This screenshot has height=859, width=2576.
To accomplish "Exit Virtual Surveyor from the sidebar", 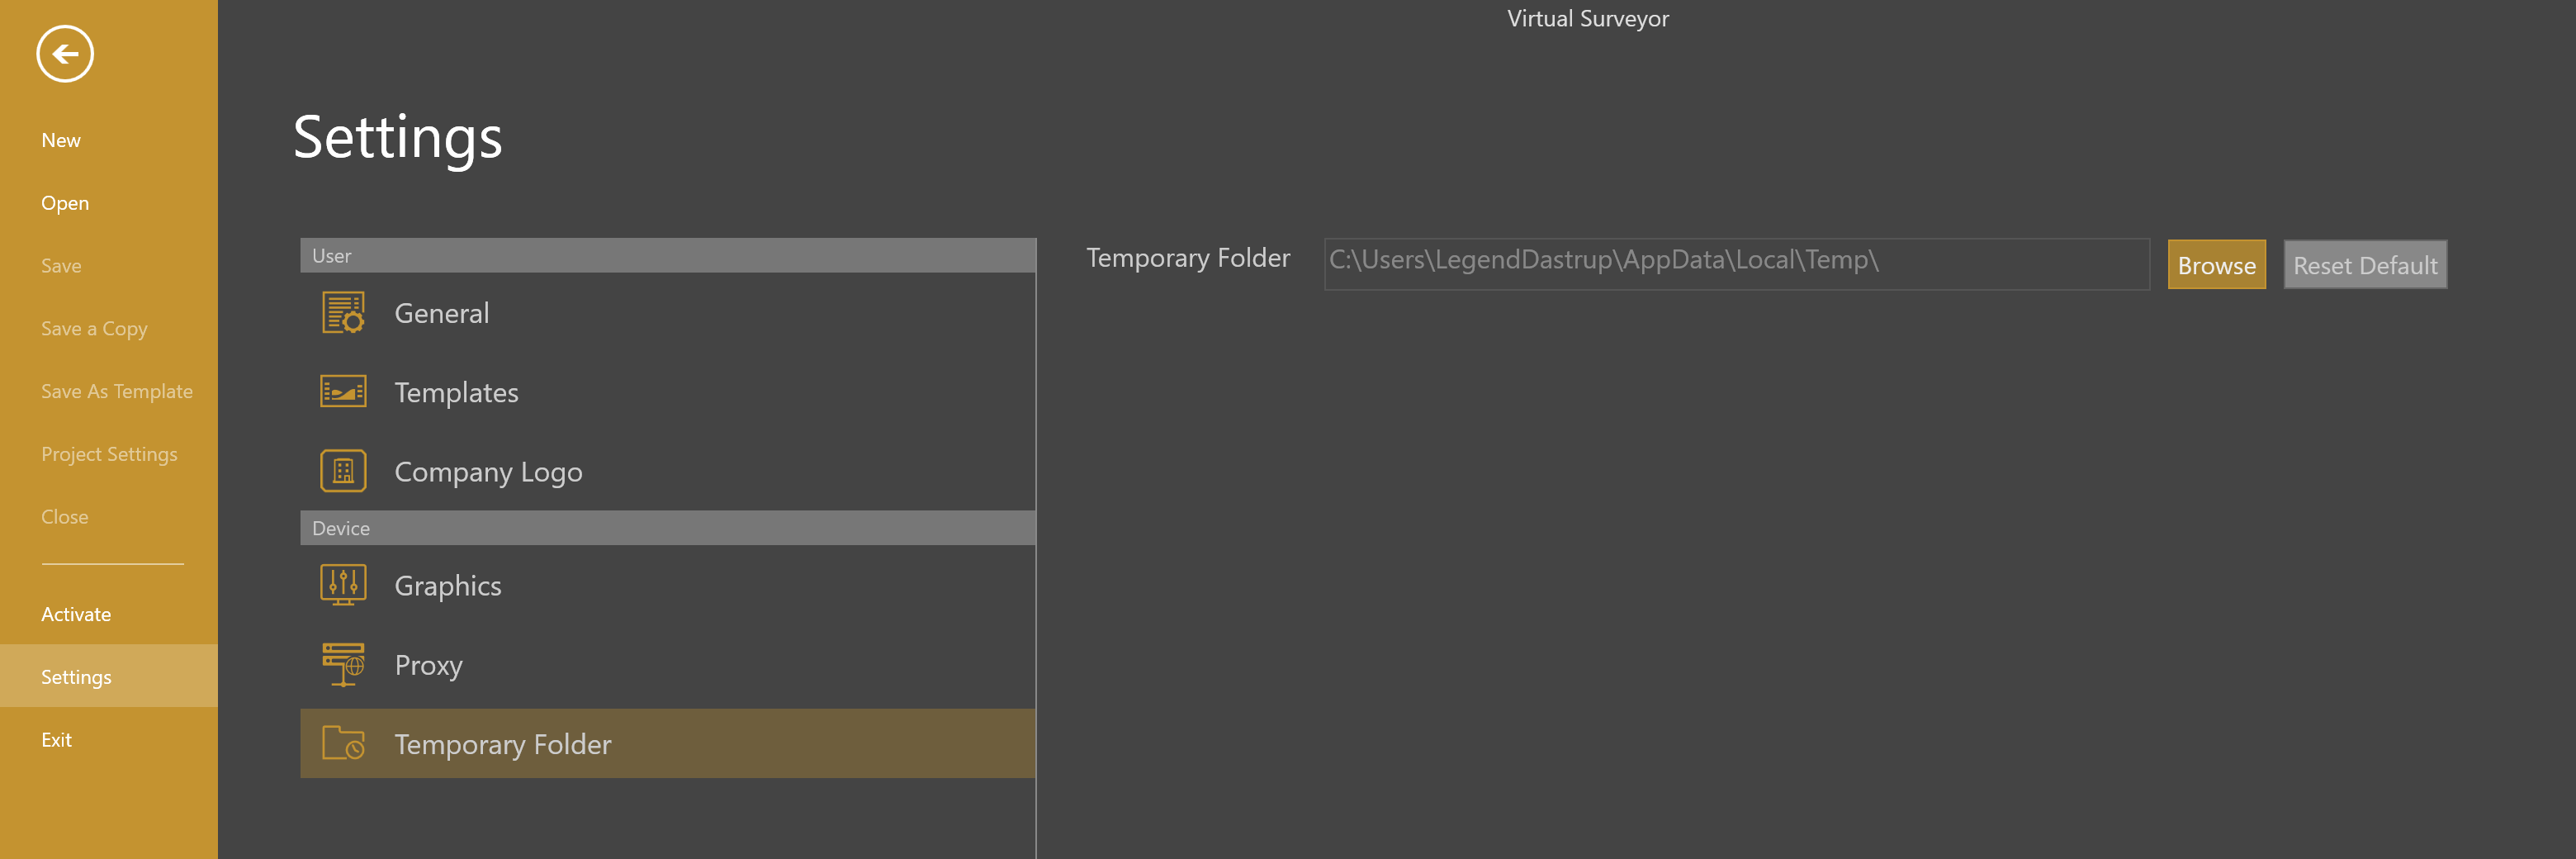I will pos(56,739).
